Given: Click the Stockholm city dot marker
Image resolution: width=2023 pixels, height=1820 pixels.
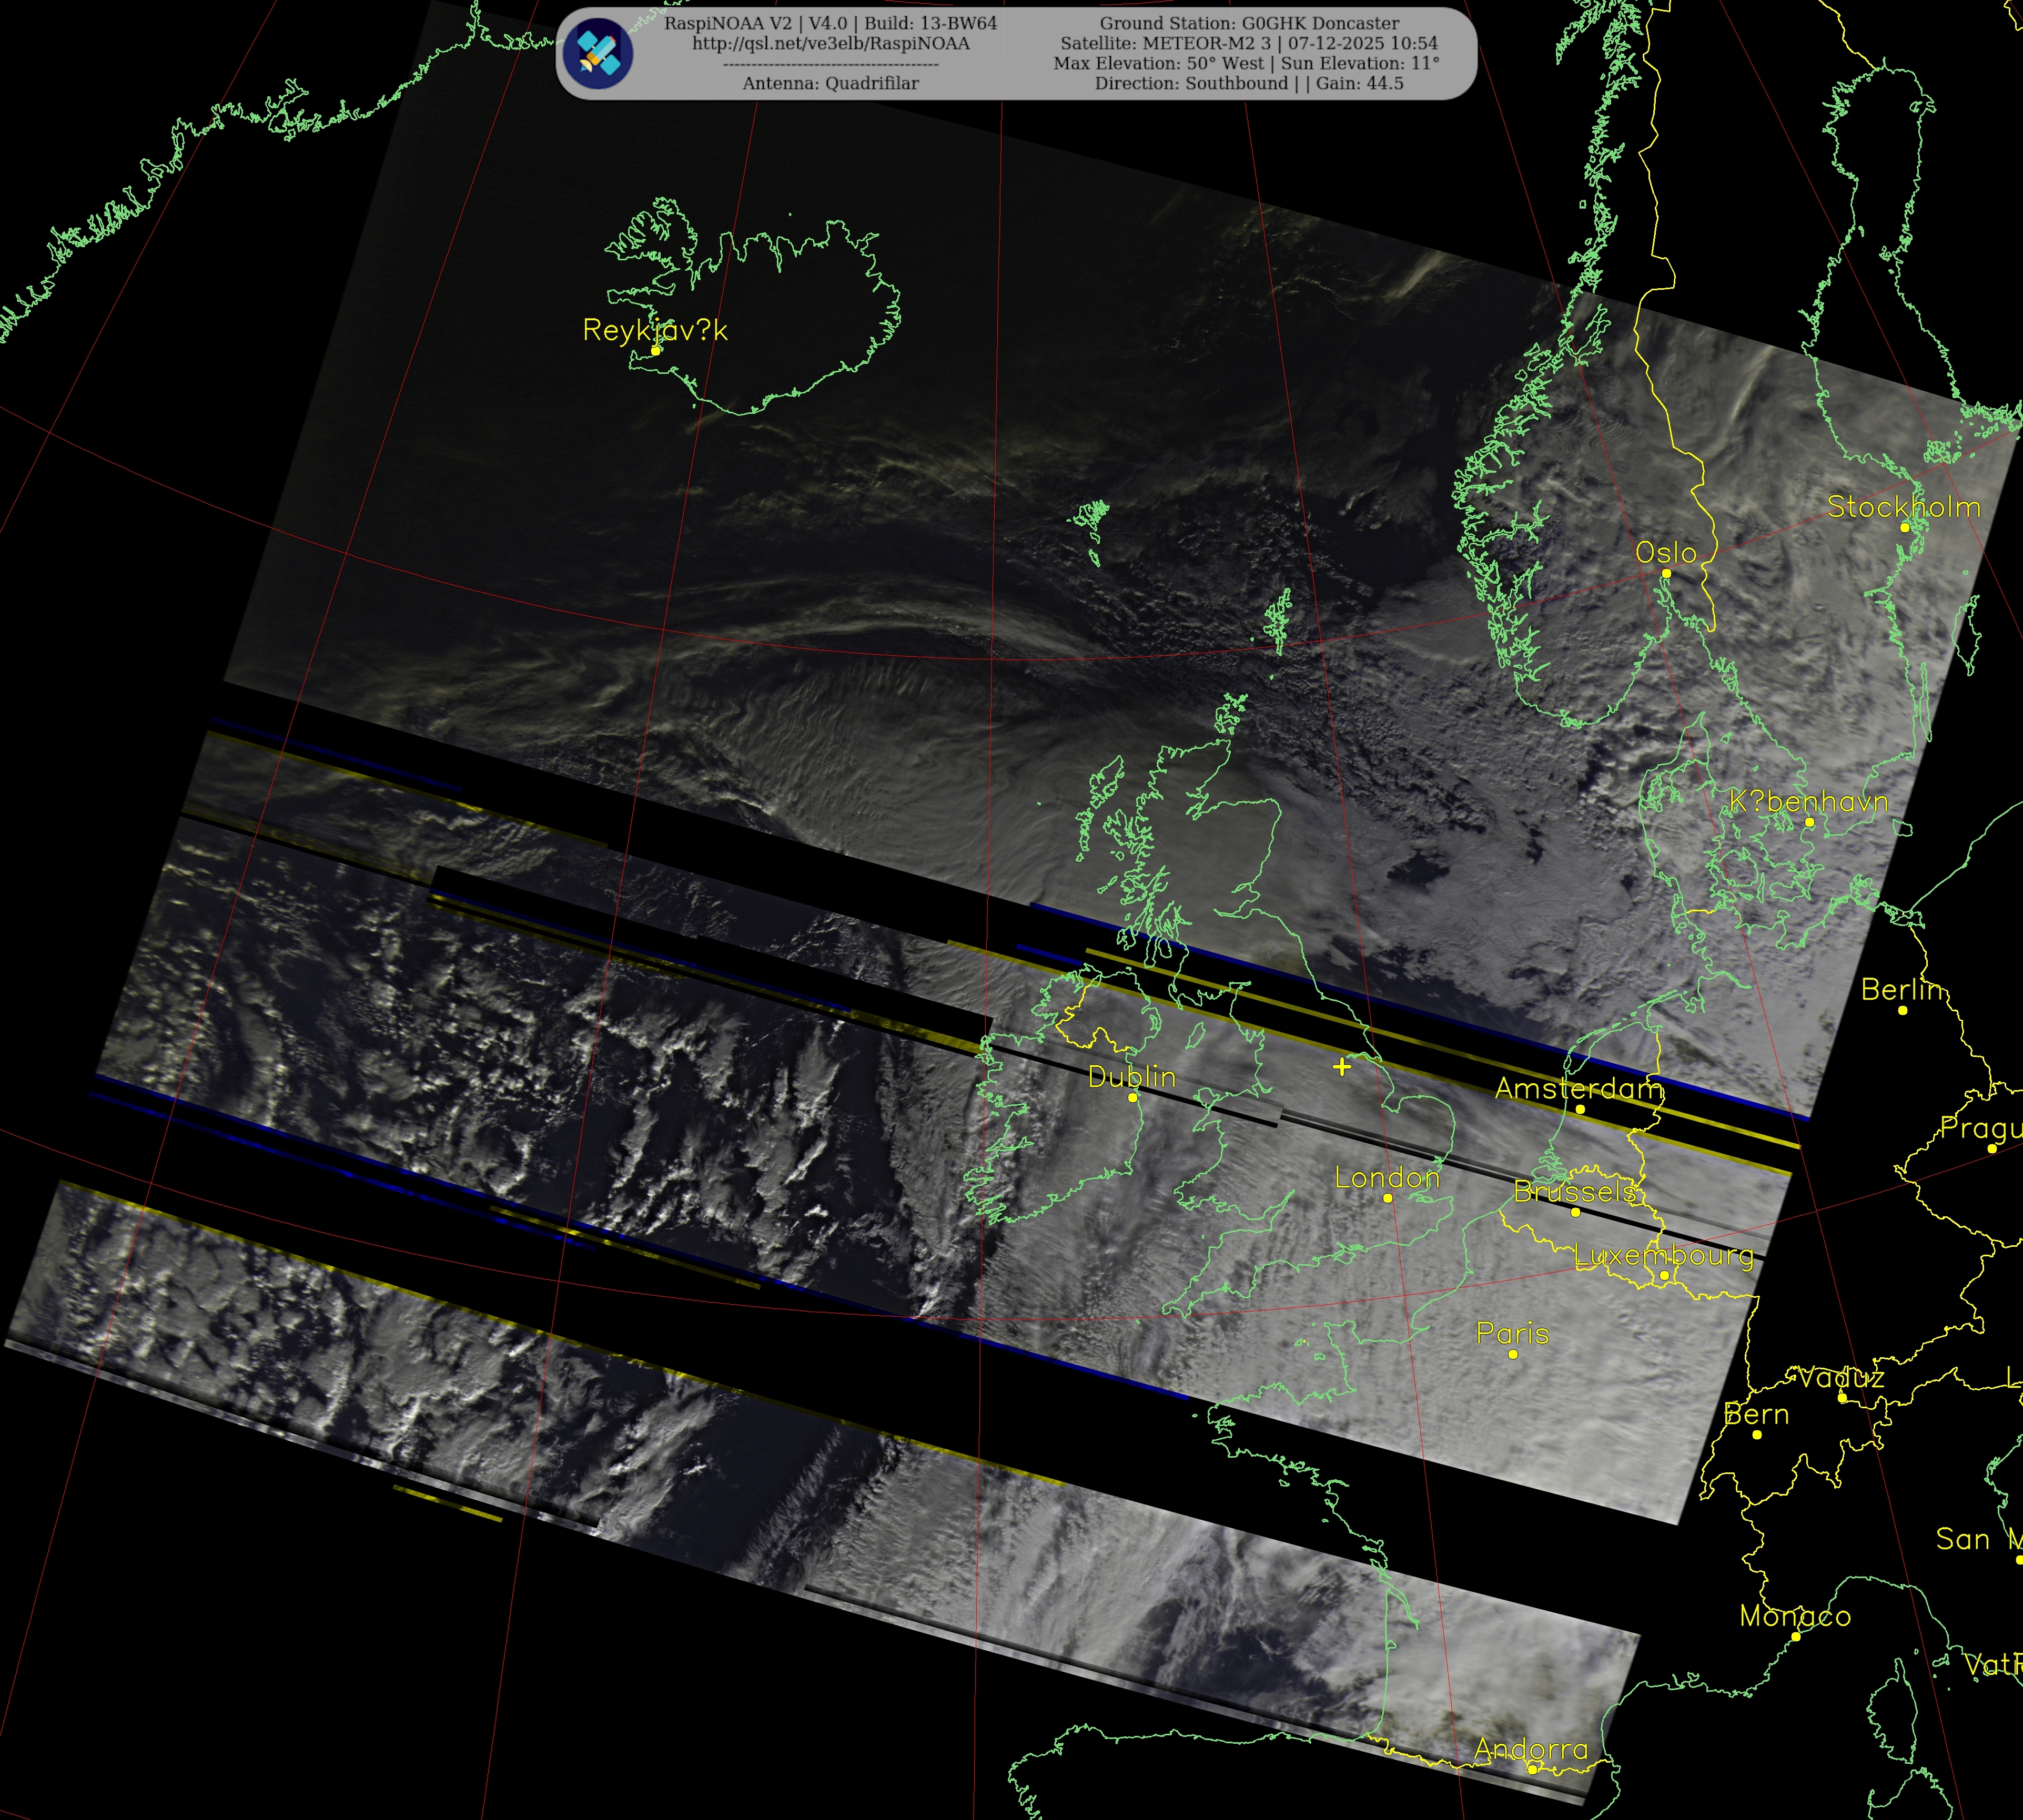Looking at the screenshot, I should click(x=1904, y=527).
